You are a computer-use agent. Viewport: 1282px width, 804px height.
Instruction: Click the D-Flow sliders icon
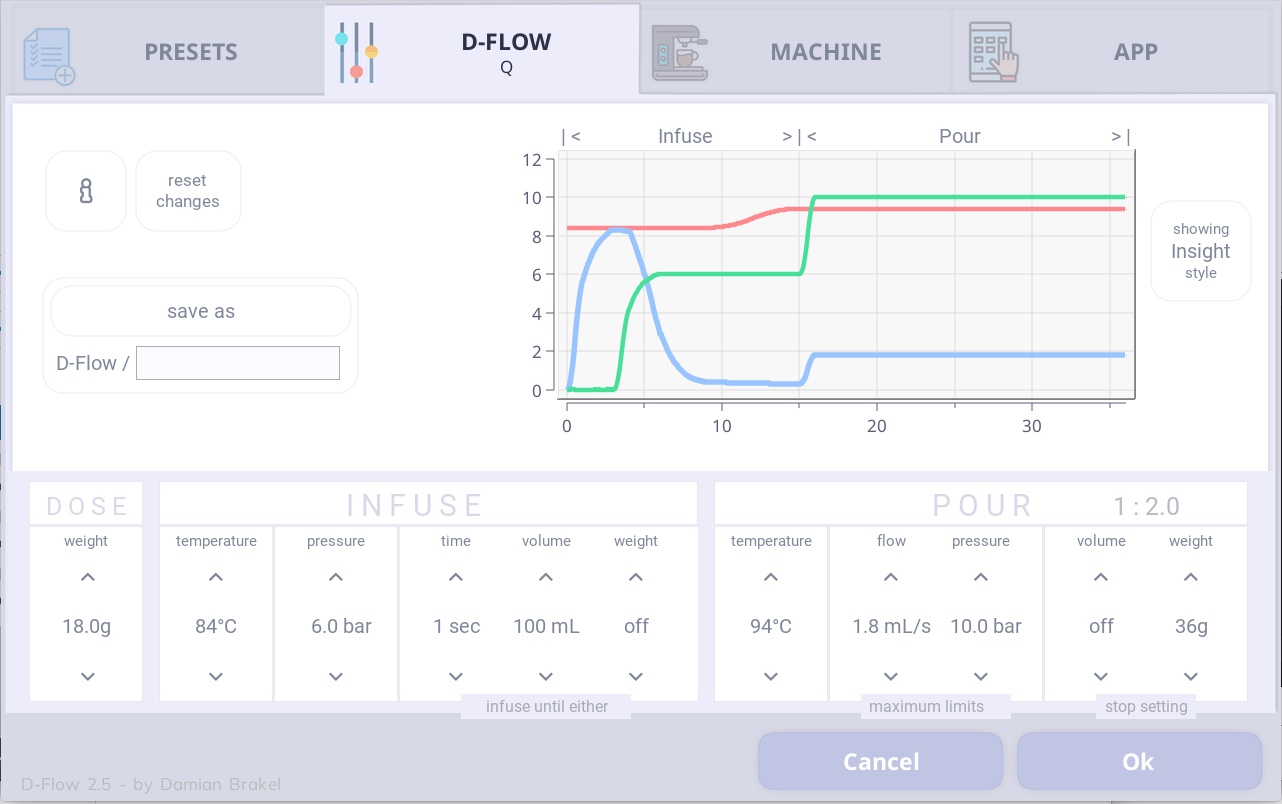coord(356,52)
